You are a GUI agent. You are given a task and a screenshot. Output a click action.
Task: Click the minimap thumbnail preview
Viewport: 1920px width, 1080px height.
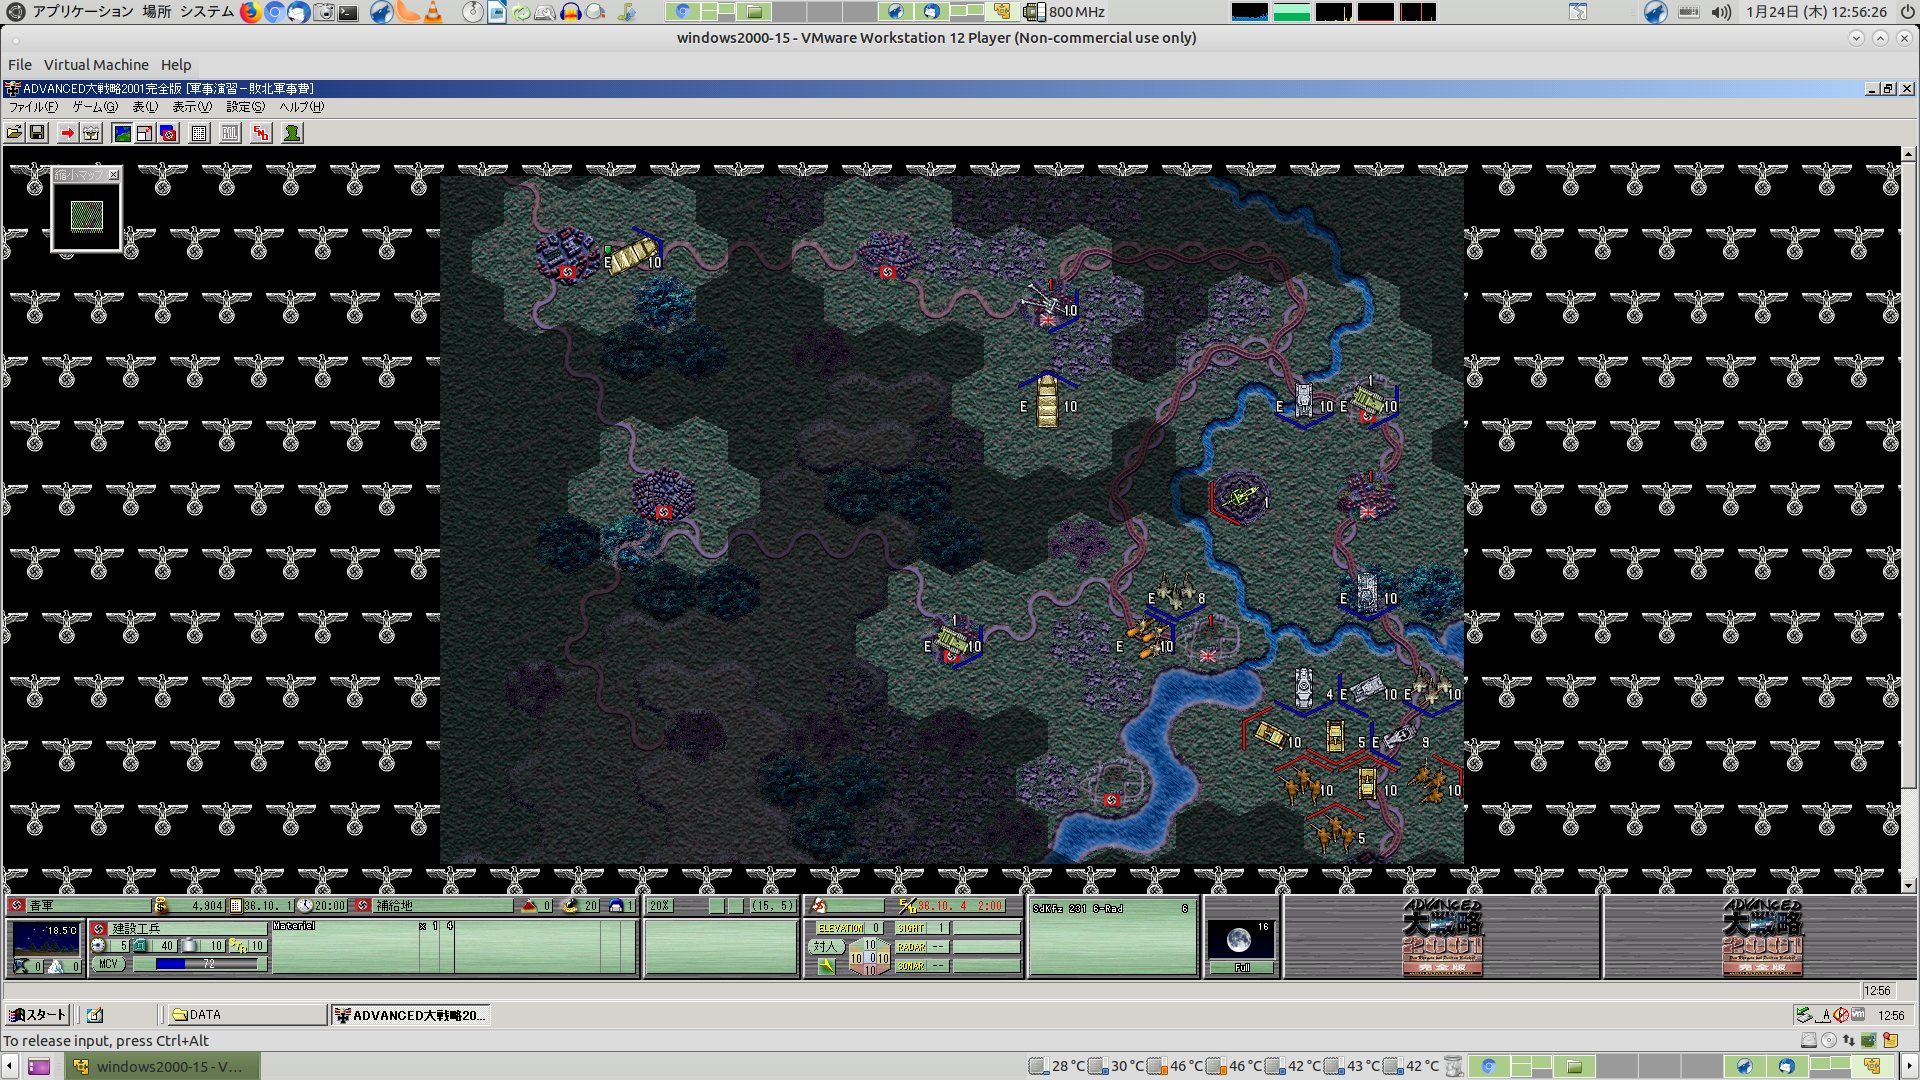pyautogui.click(x=87, y=216)
